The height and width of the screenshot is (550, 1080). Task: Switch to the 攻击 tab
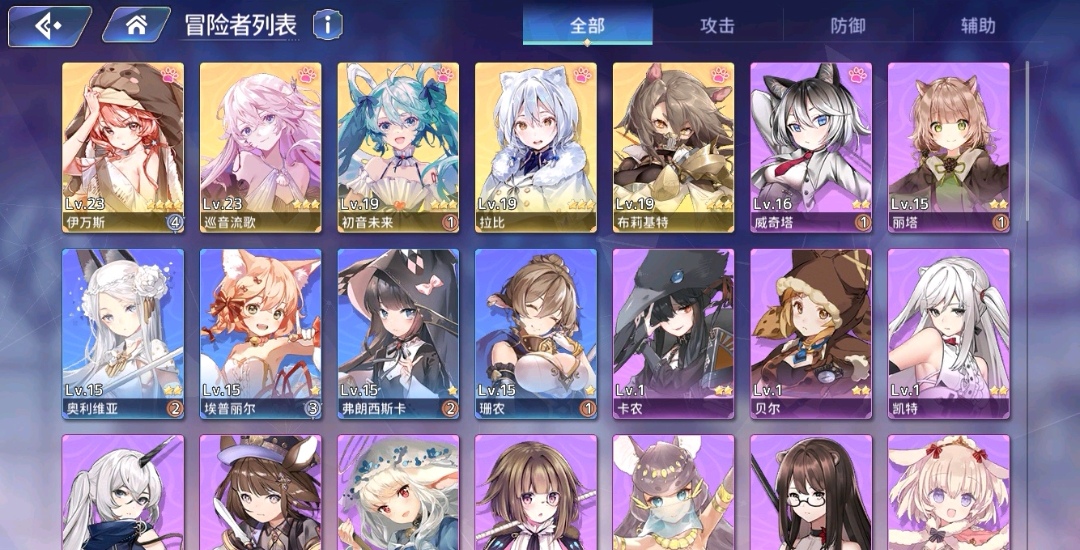click(x=718, y=26)
